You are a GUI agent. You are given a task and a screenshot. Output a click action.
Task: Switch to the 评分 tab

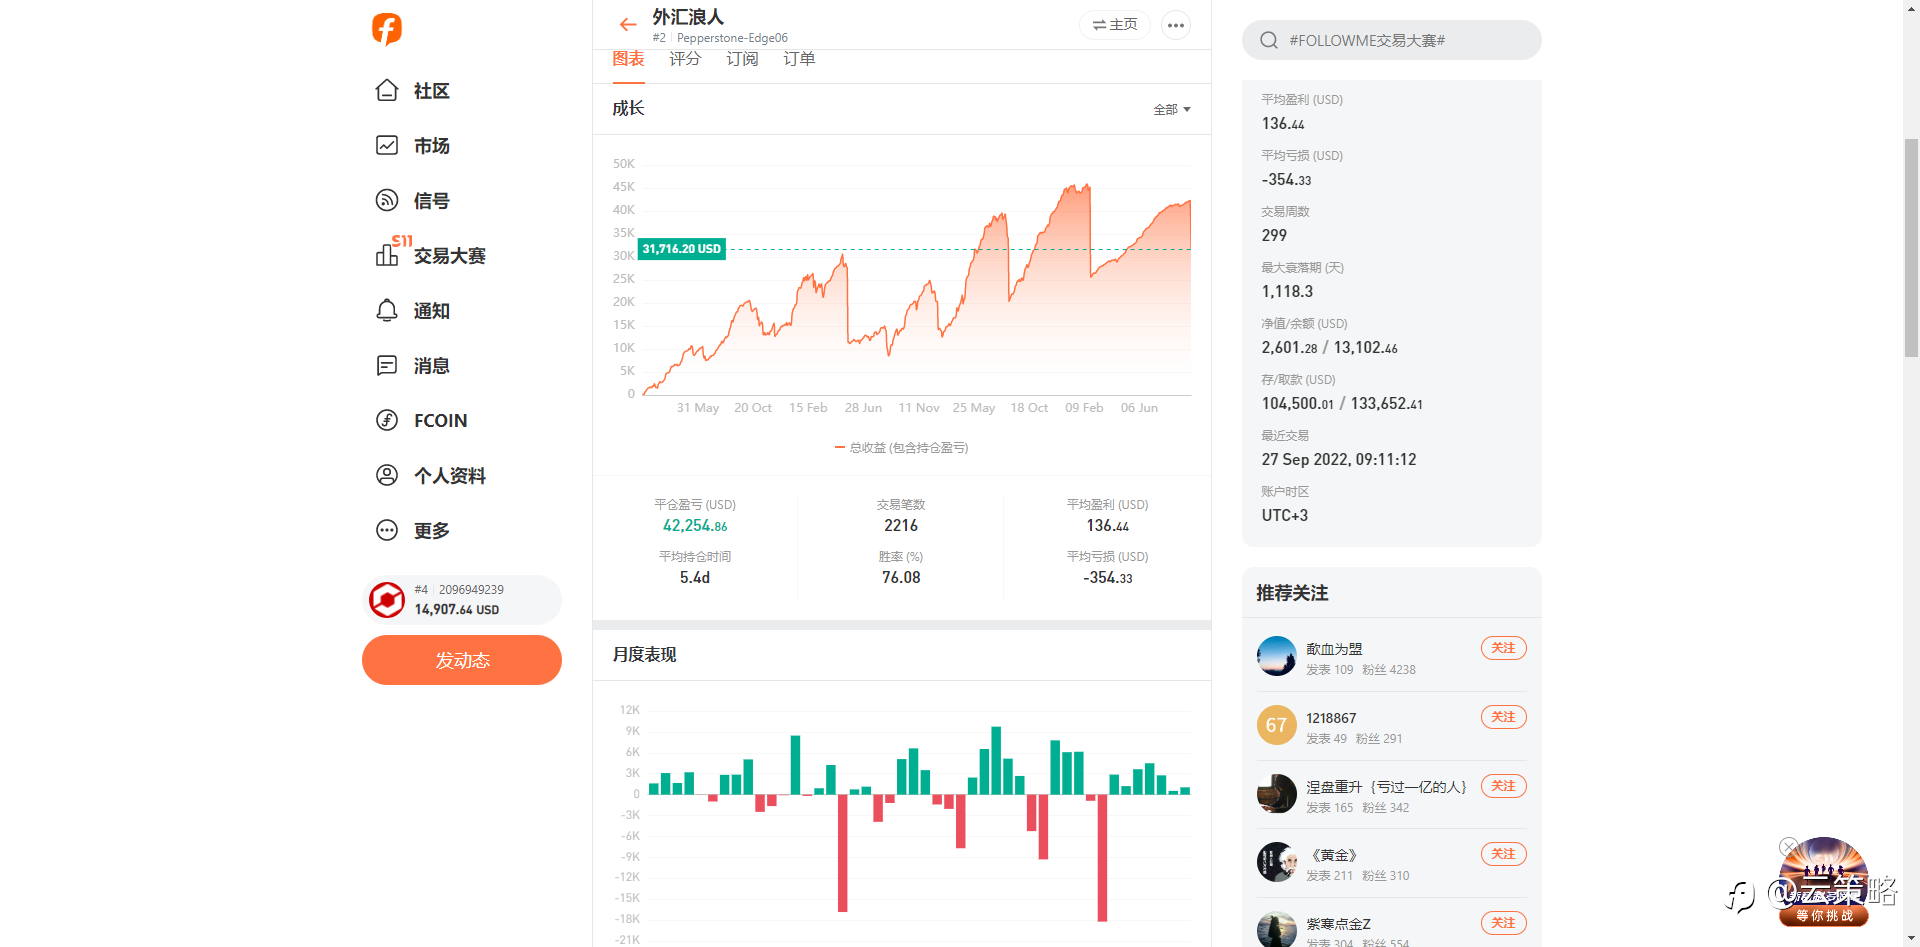685,59
